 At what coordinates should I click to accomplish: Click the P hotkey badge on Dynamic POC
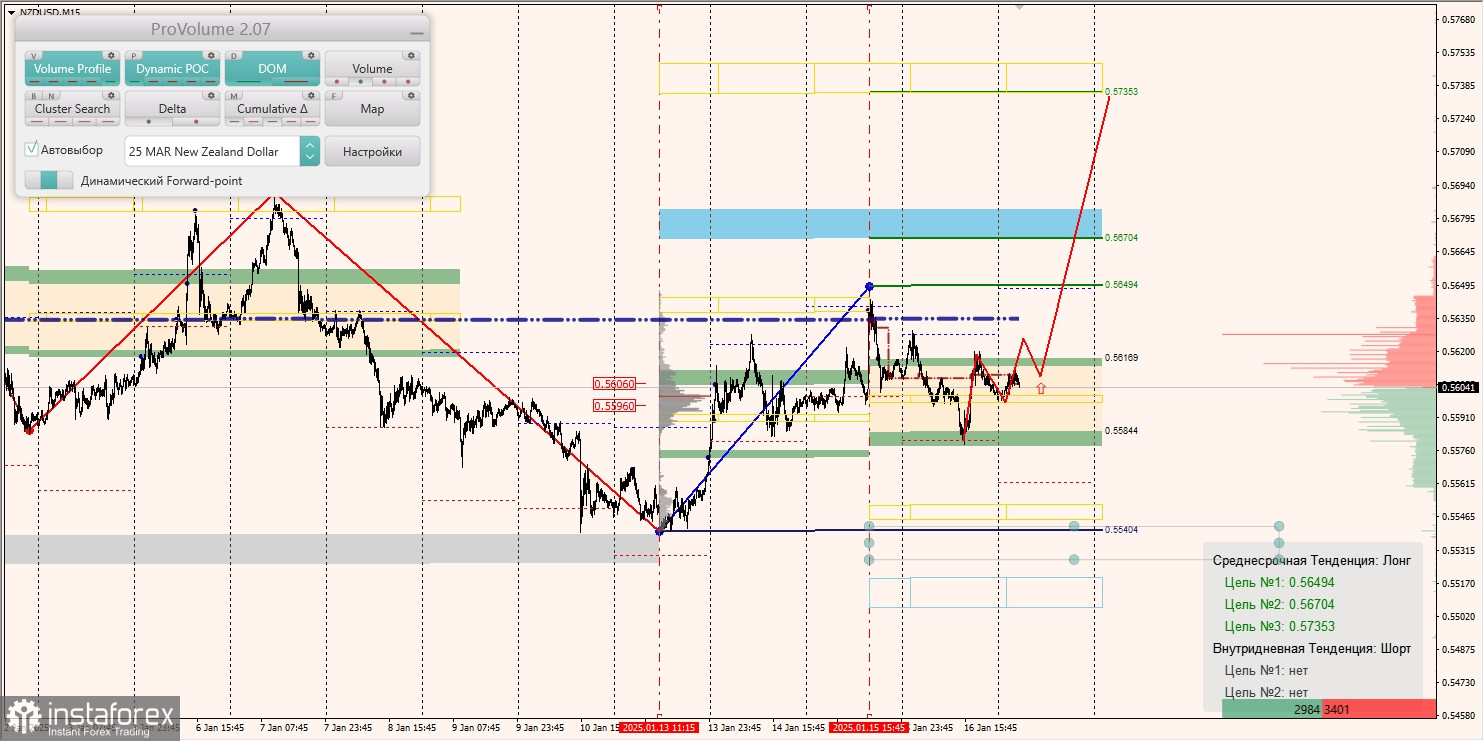click(134, 56)
